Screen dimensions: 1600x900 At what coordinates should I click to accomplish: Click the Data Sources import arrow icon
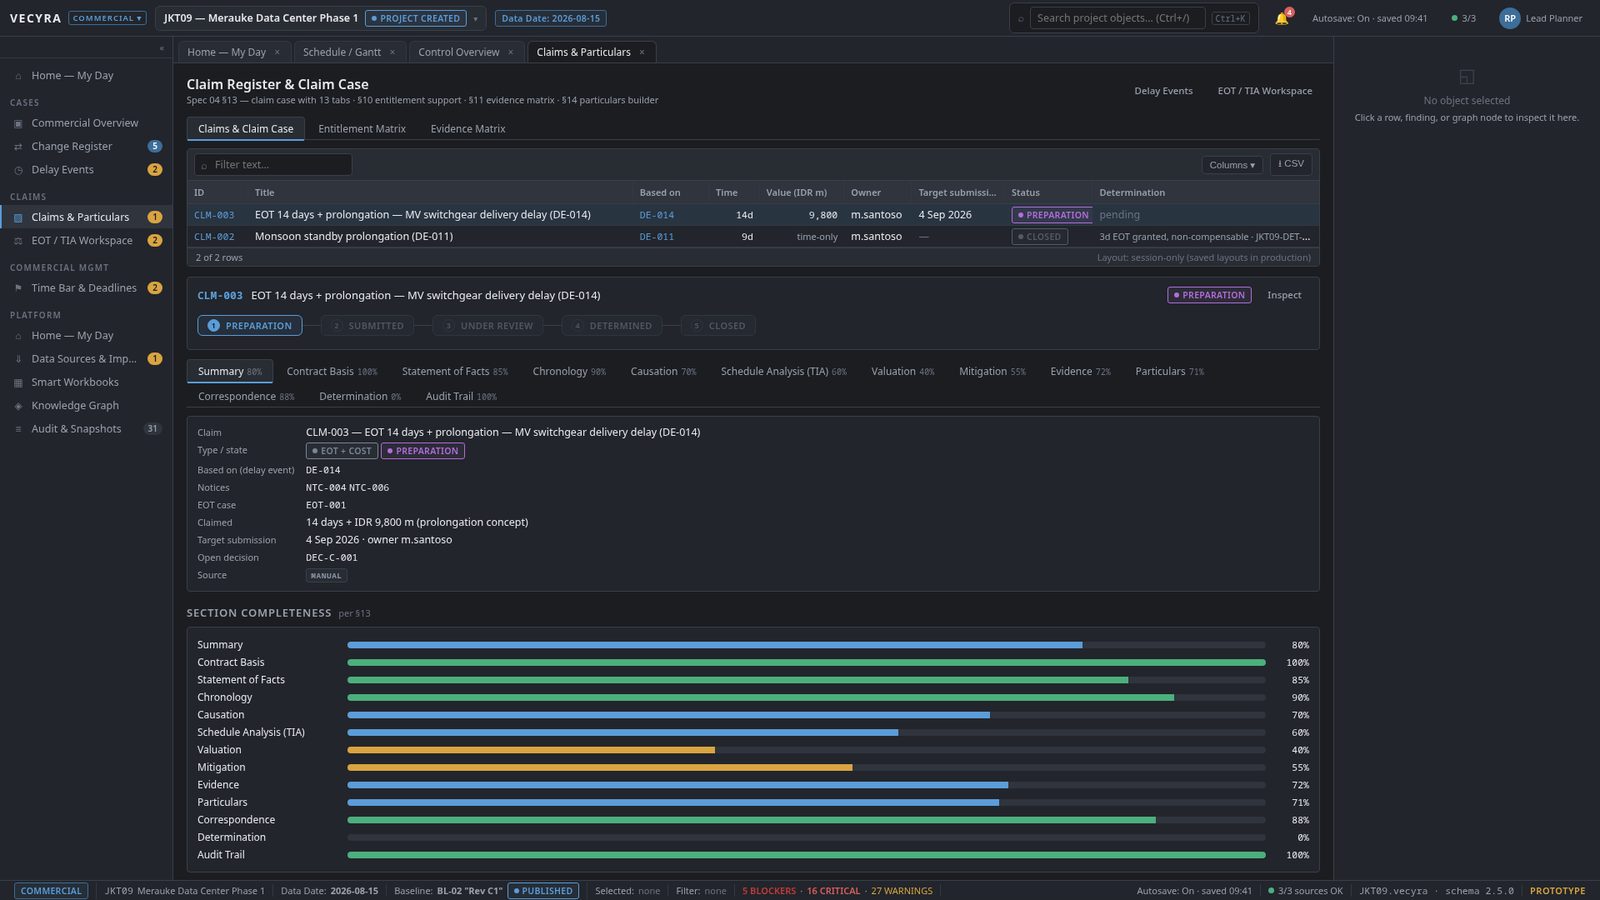(18, 359)
